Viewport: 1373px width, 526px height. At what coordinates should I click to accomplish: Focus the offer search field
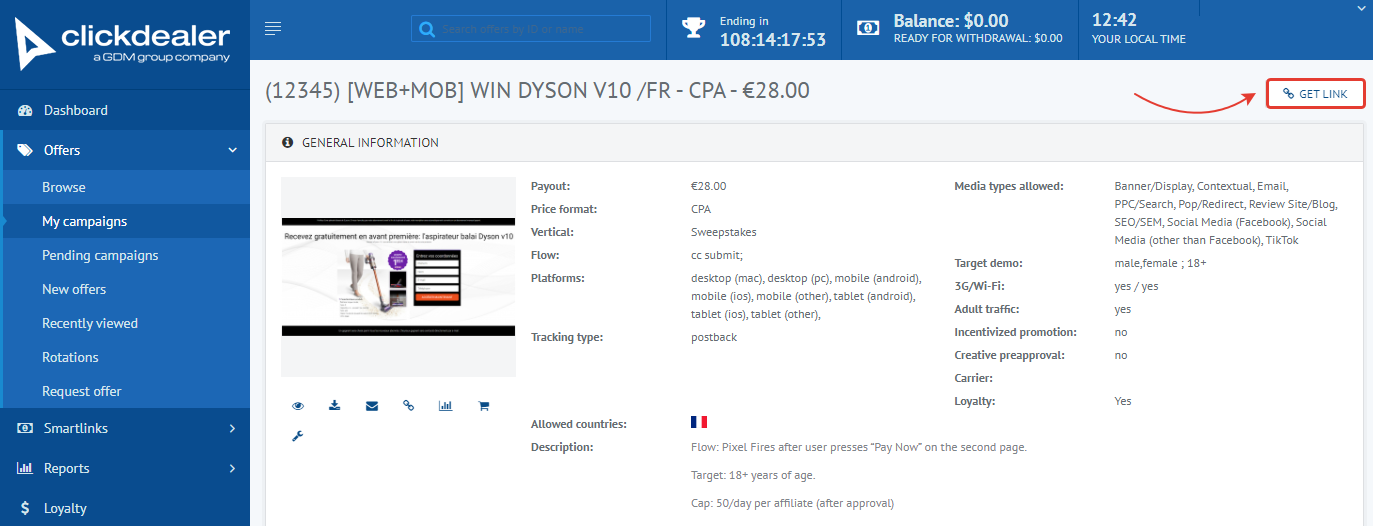pos(531,29)
